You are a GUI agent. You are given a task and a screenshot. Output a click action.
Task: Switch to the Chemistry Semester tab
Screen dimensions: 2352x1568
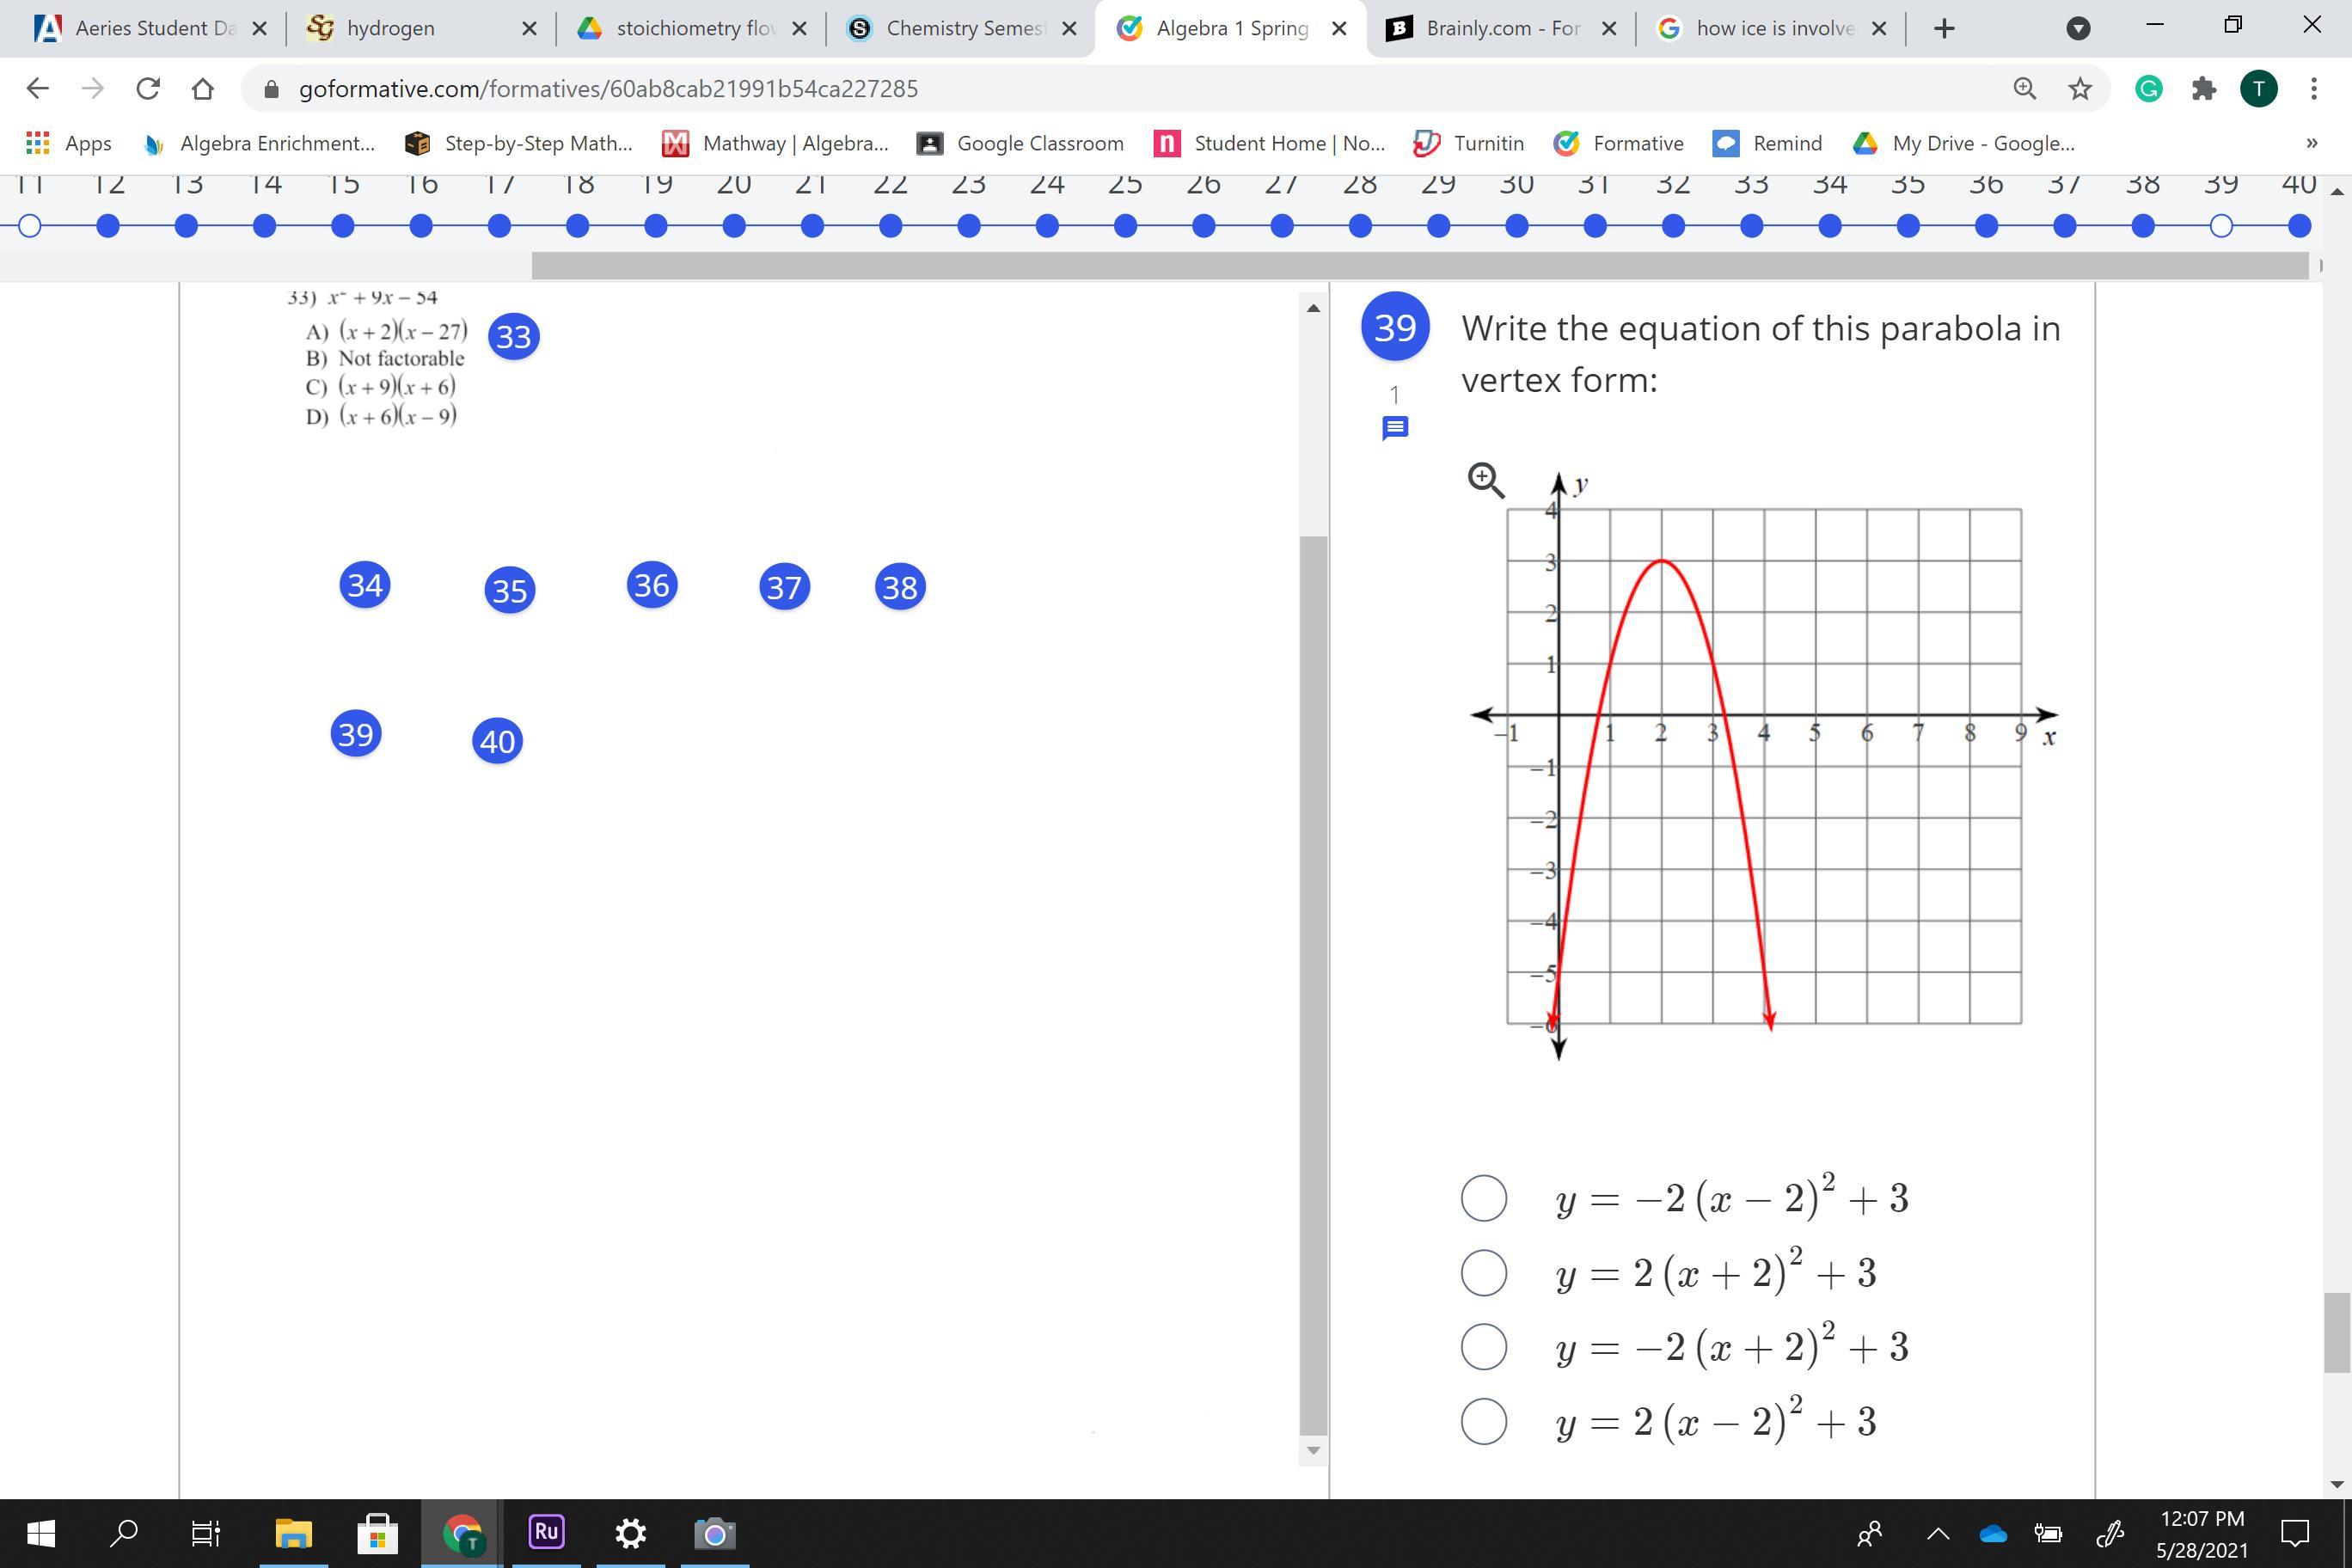960,28
